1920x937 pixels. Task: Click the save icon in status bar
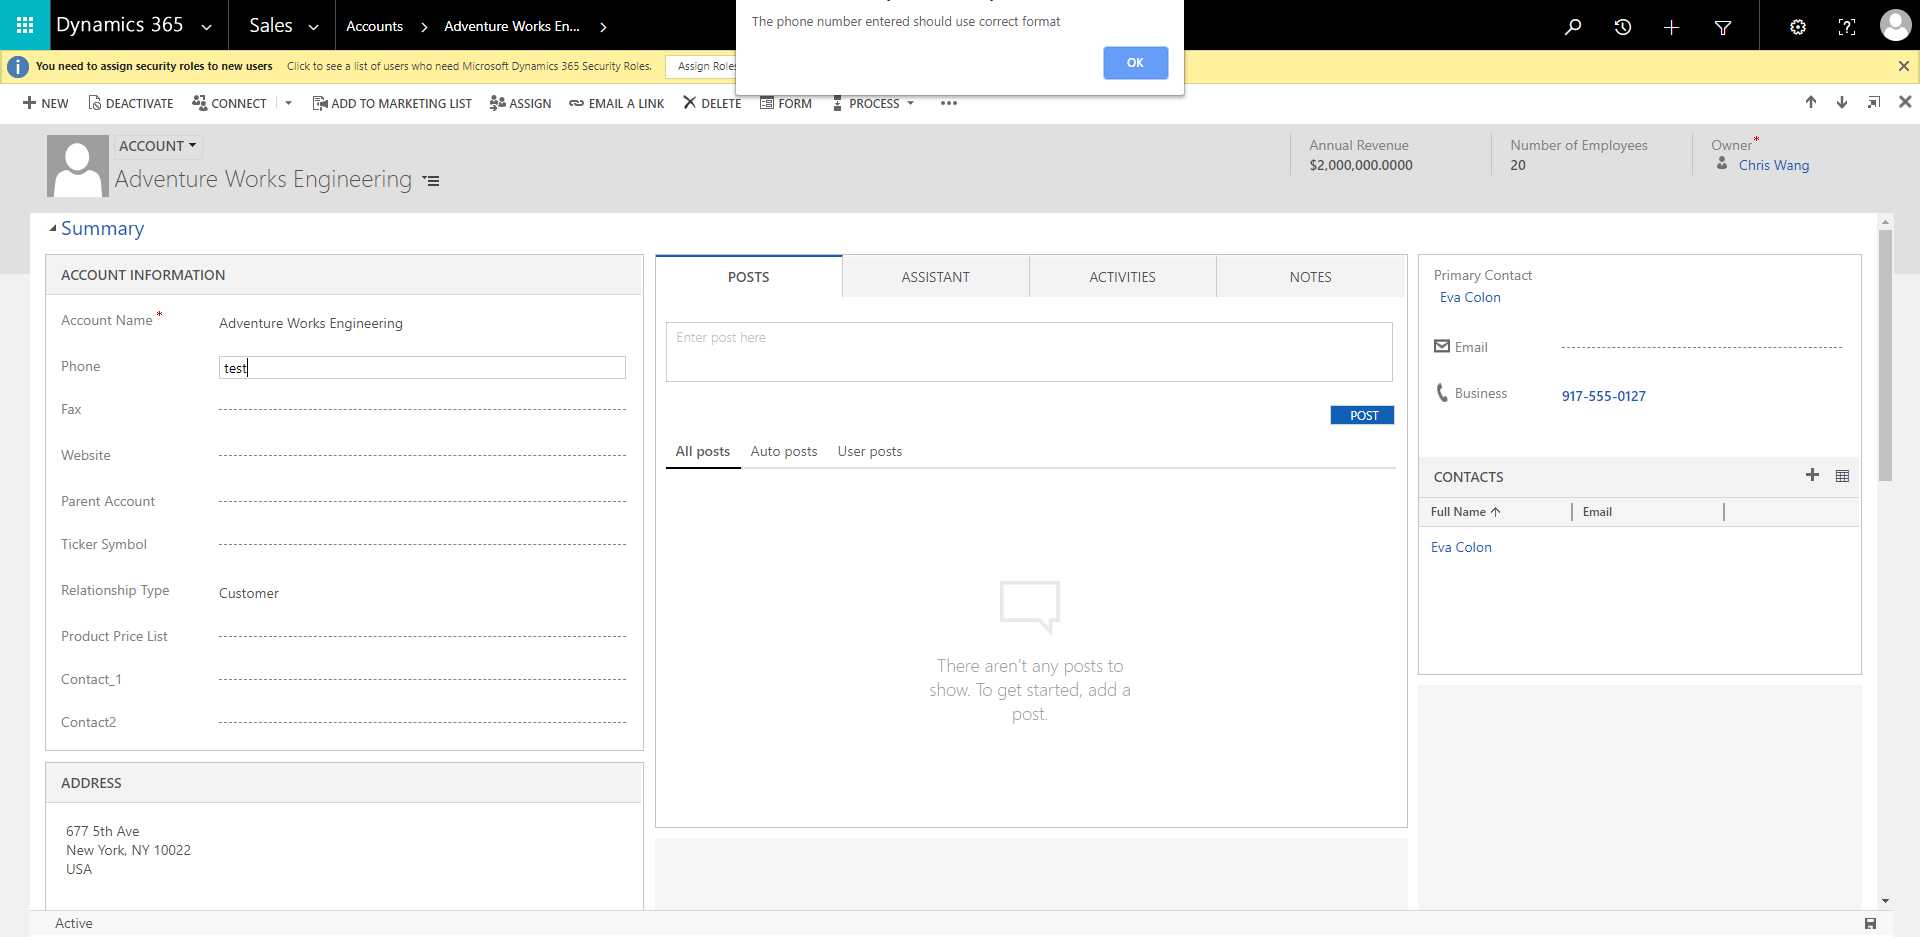pos(1870,923)
